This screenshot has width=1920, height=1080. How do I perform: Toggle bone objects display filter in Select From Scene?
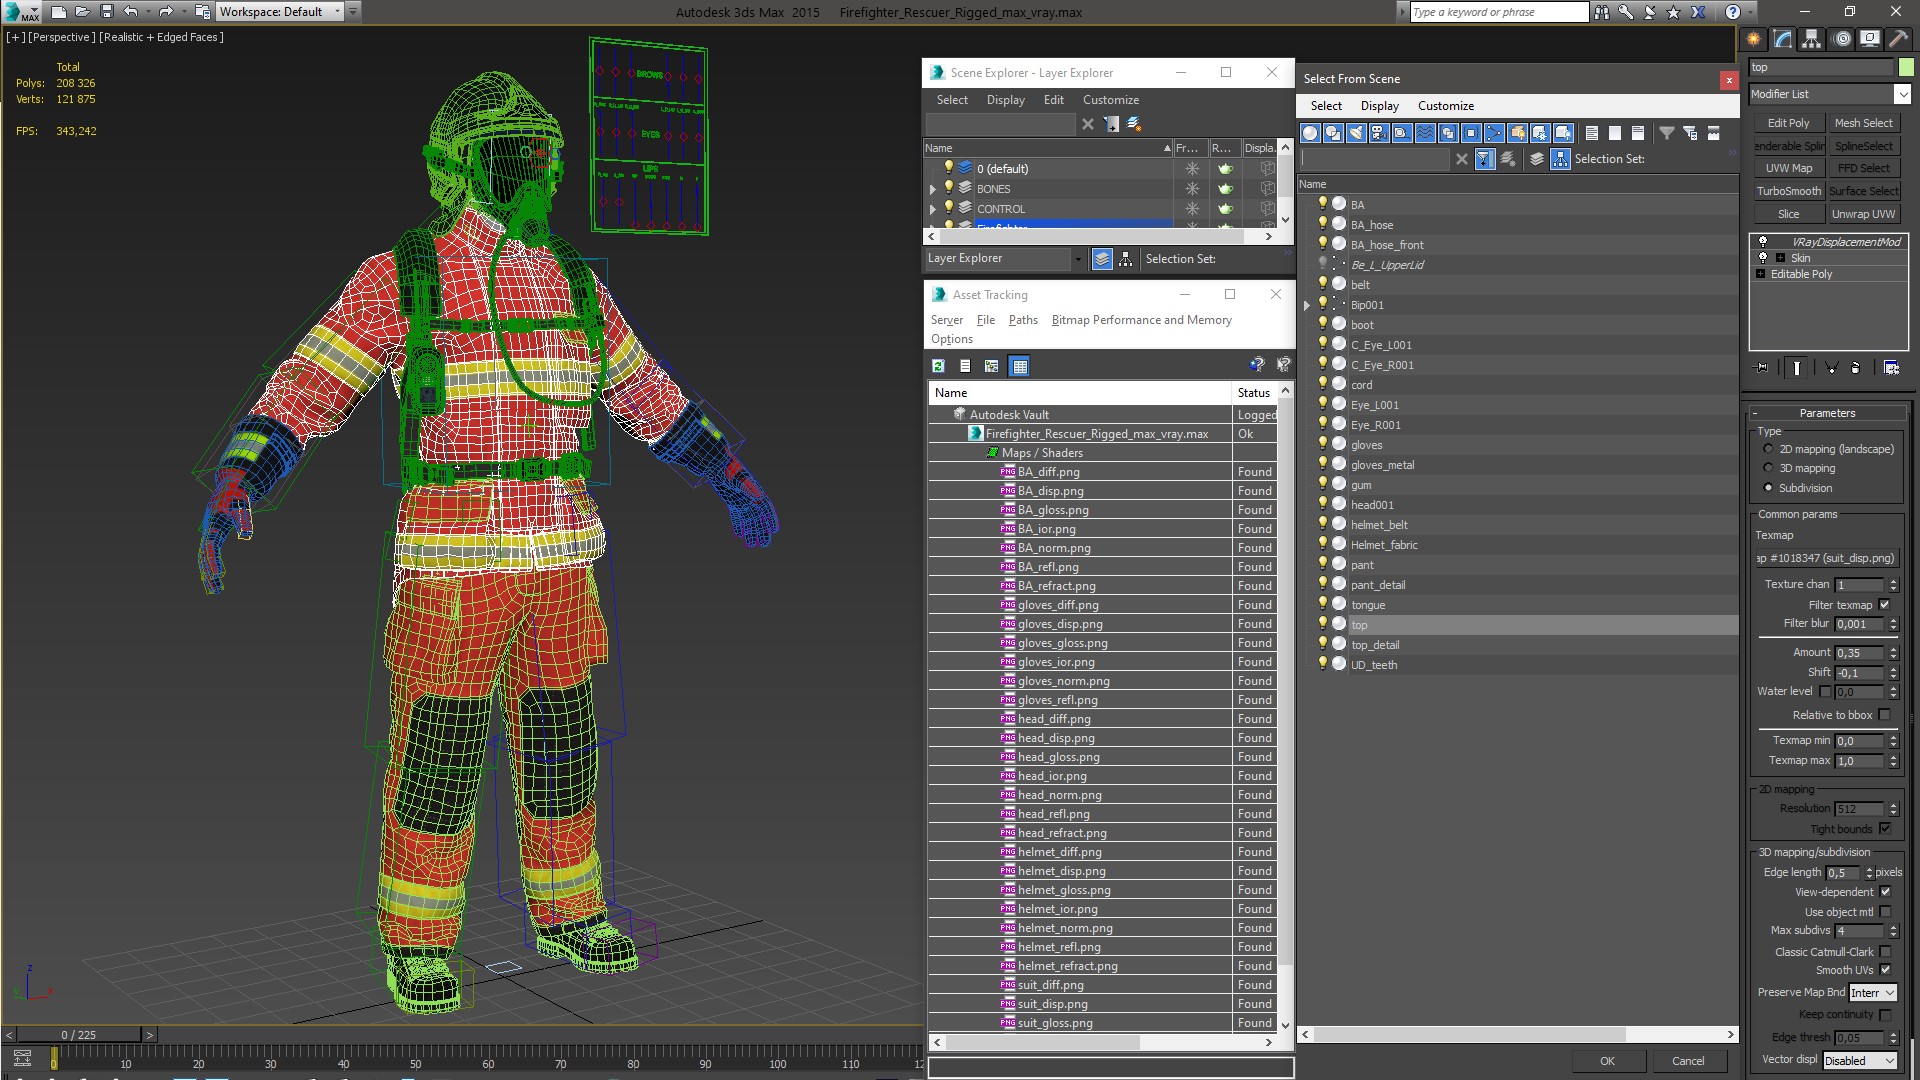[1494, 133]
